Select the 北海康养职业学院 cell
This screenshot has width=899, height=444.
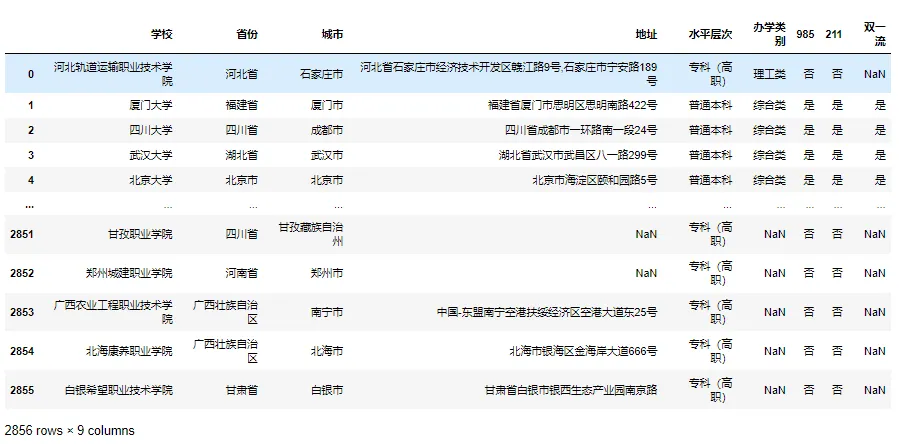point(128,351)
